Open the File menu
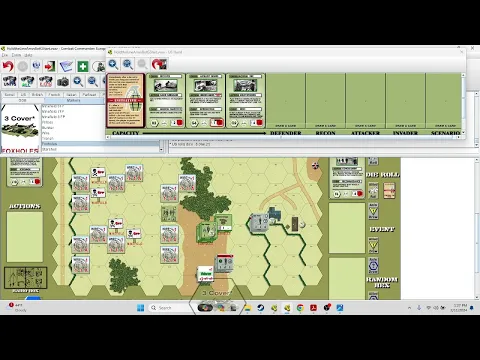This screenshot has width=480, height=360. [x=5, y=55]
